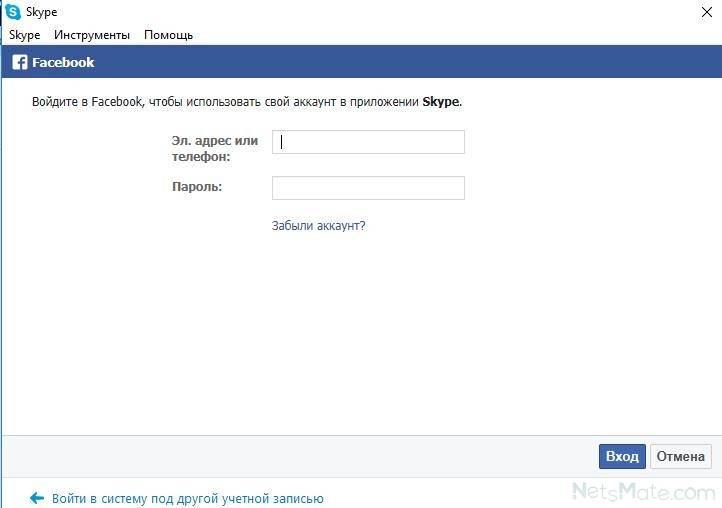
Task: Click the bold Skype word in instructions
Action: [x=441, y=102]
